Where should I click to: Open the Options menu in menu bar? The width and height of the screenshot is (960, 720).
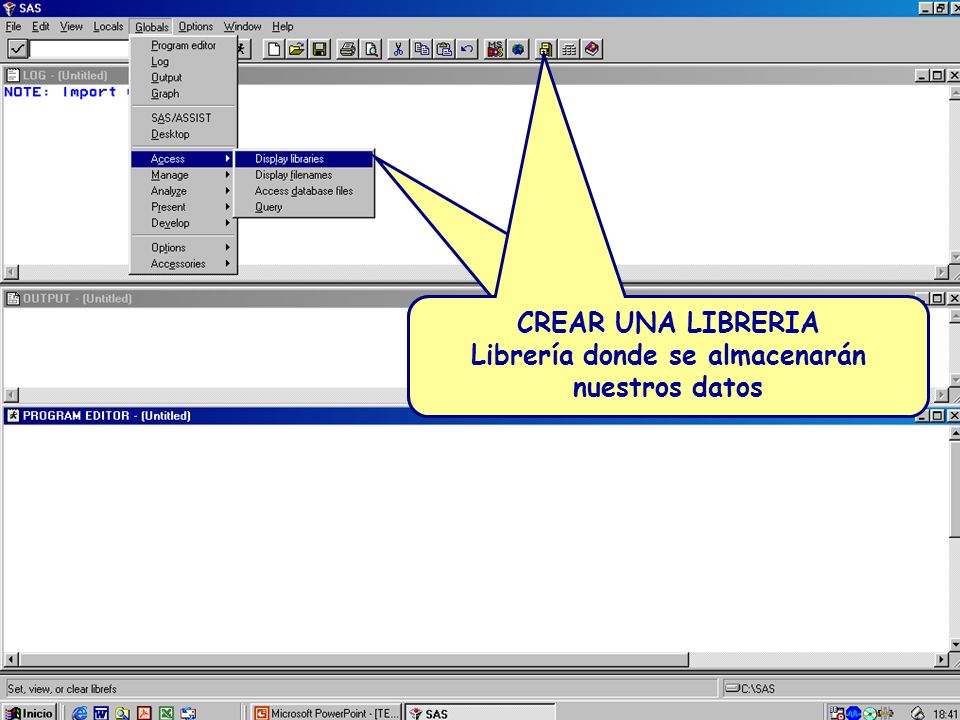195,26
